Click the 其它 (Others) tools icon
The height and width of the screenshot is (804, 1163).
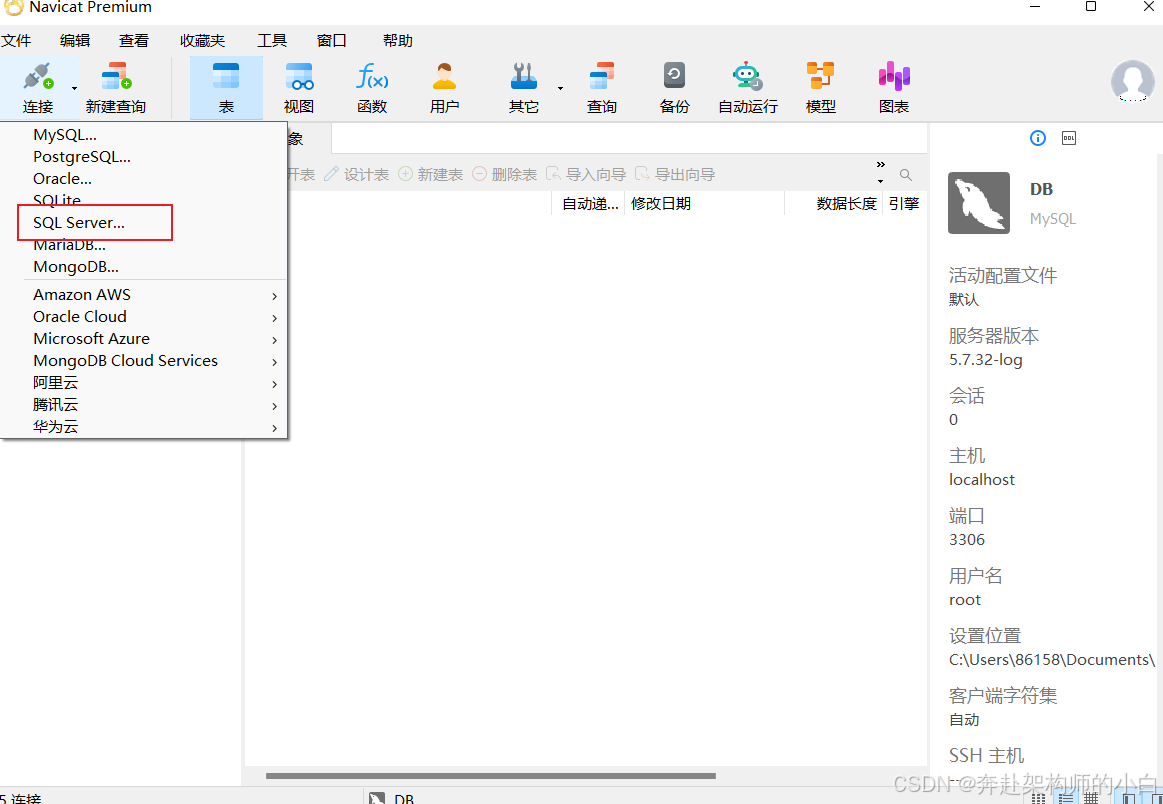point(524,88)
